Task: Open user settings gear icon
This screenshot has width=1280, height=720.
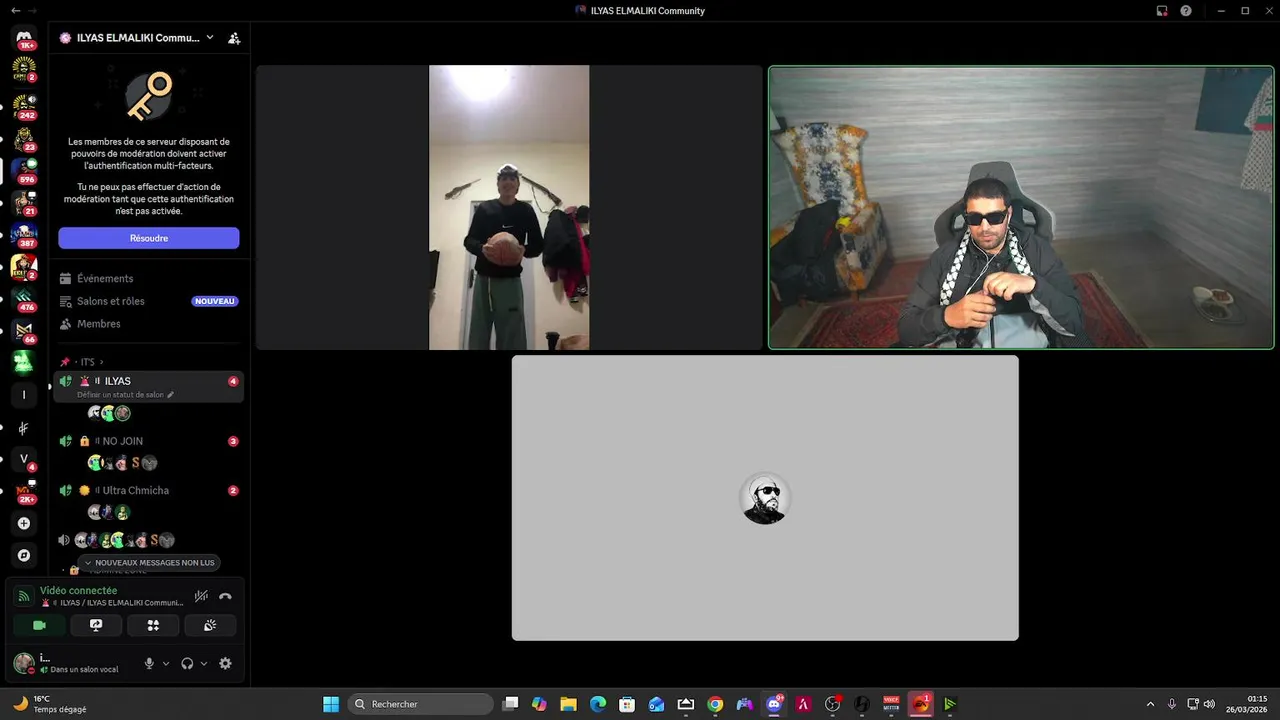Action: pos(225,663)
